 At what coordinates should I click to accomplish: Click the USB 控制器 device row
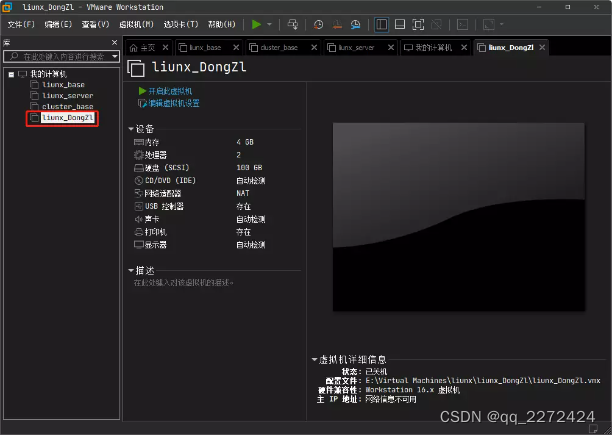click(x=200, y=206)
